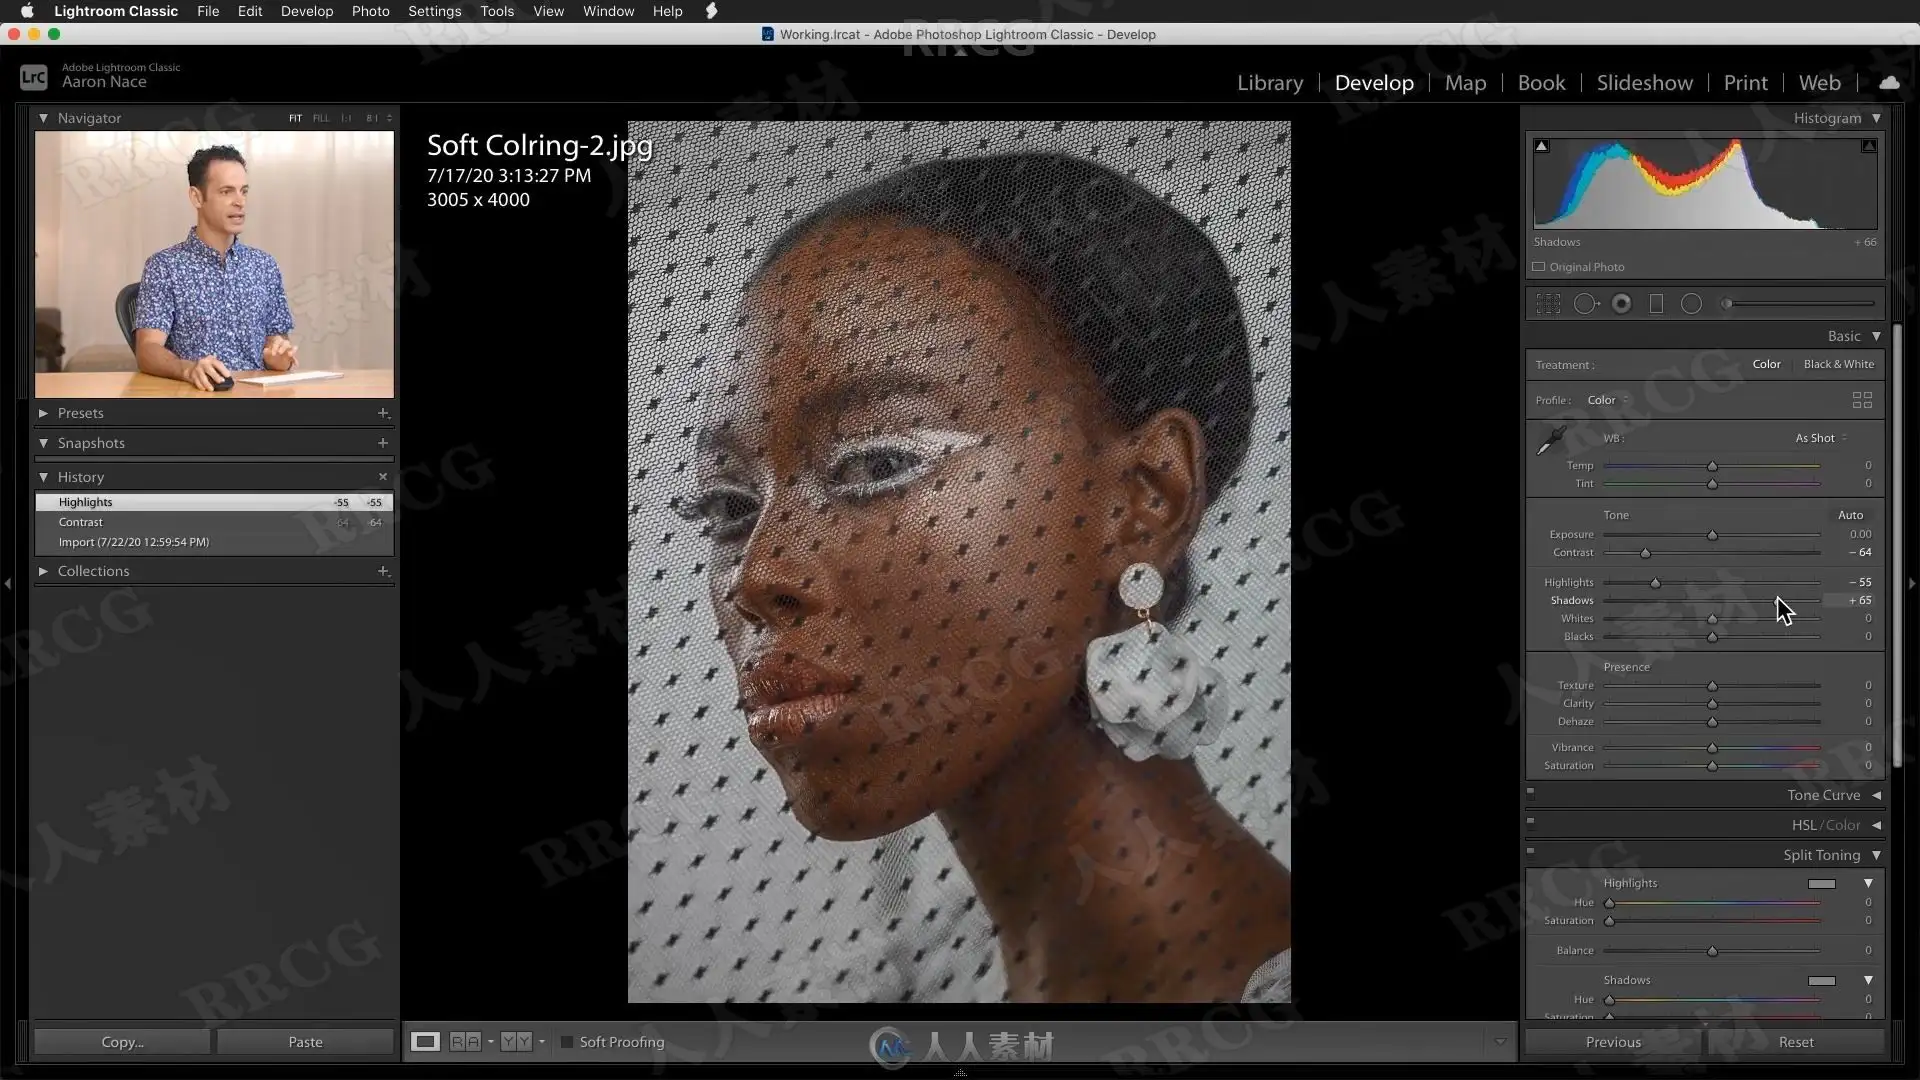
Task: Set treatment to Black & White
Action: point(1838,365)
